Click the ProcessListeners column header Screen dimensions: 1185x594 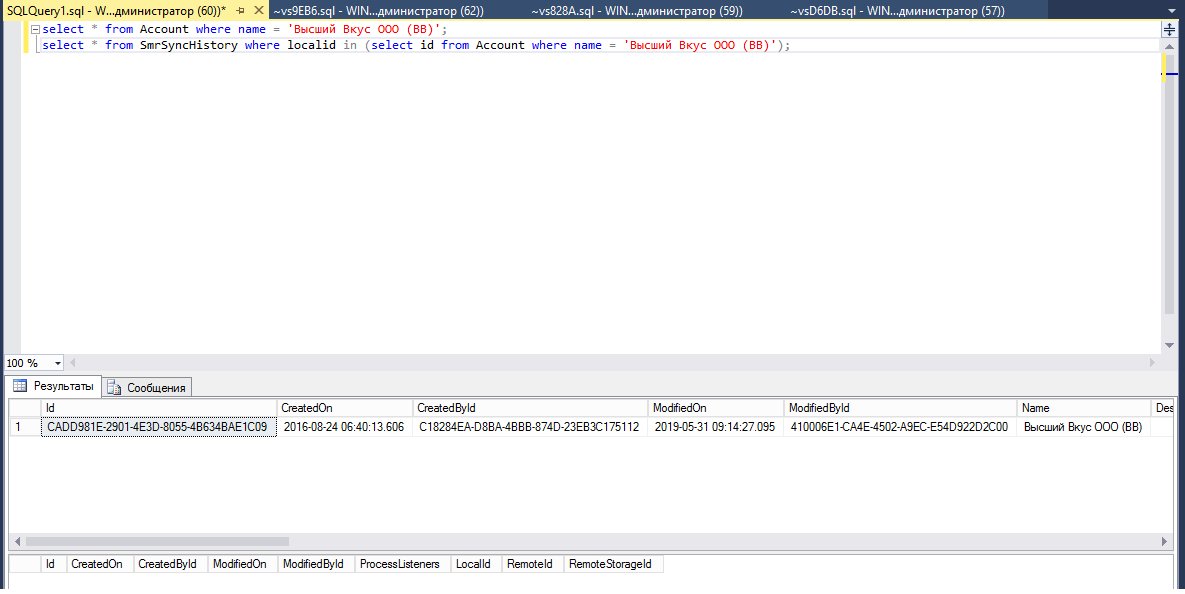(x=403, y=564)
